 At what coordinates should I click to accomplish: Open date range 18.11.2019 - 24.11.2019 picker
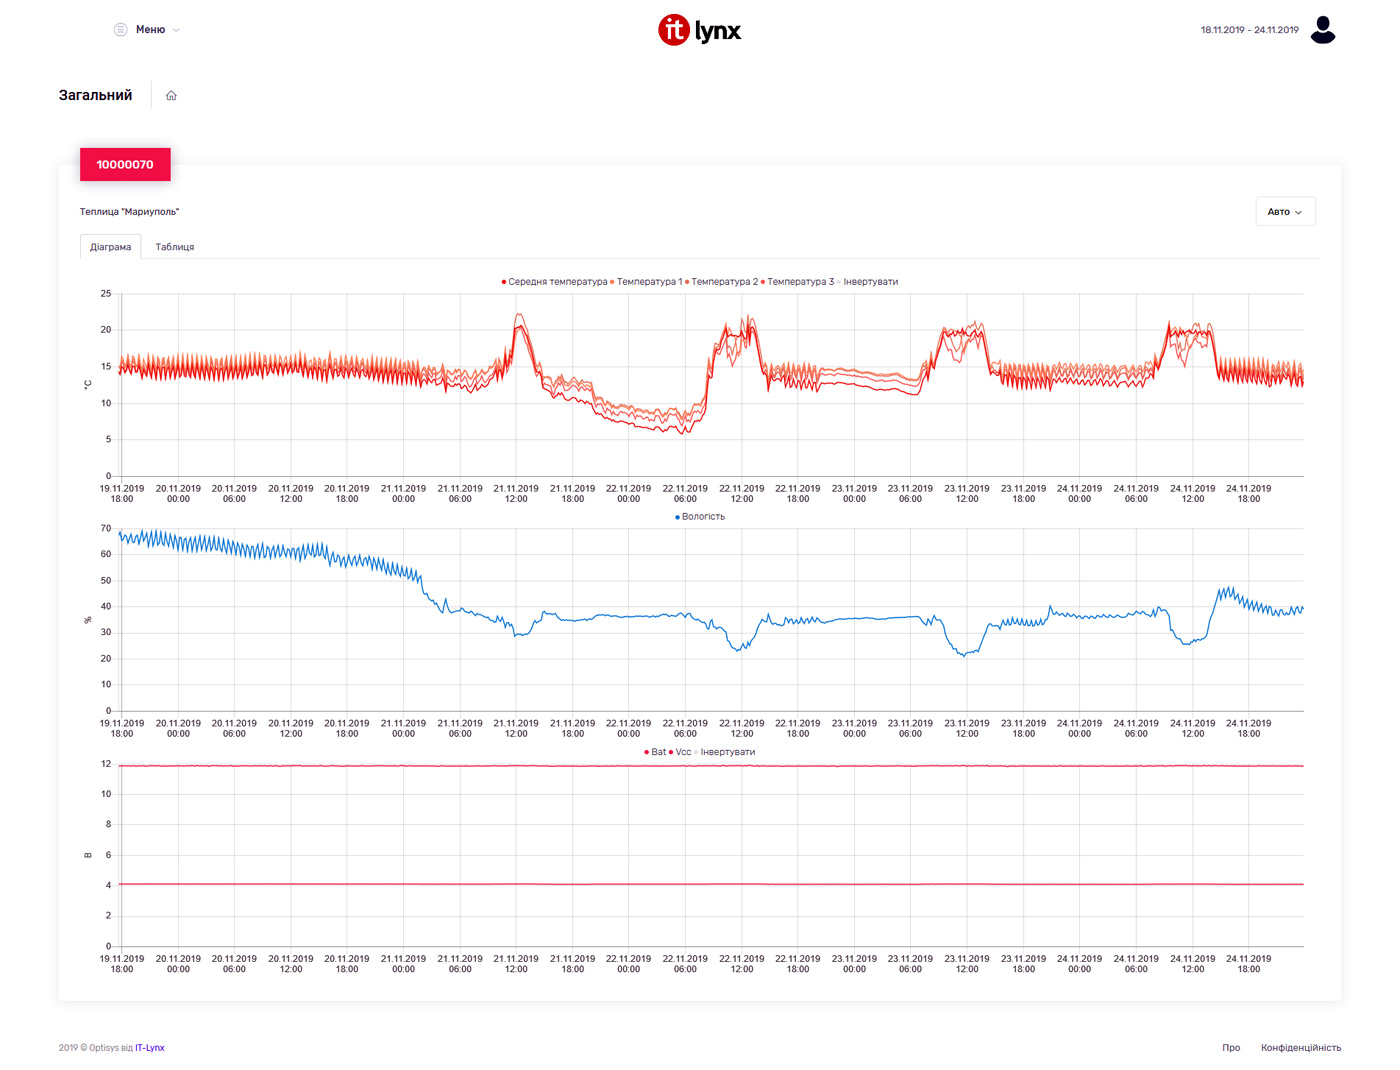tap(1249, 30)
